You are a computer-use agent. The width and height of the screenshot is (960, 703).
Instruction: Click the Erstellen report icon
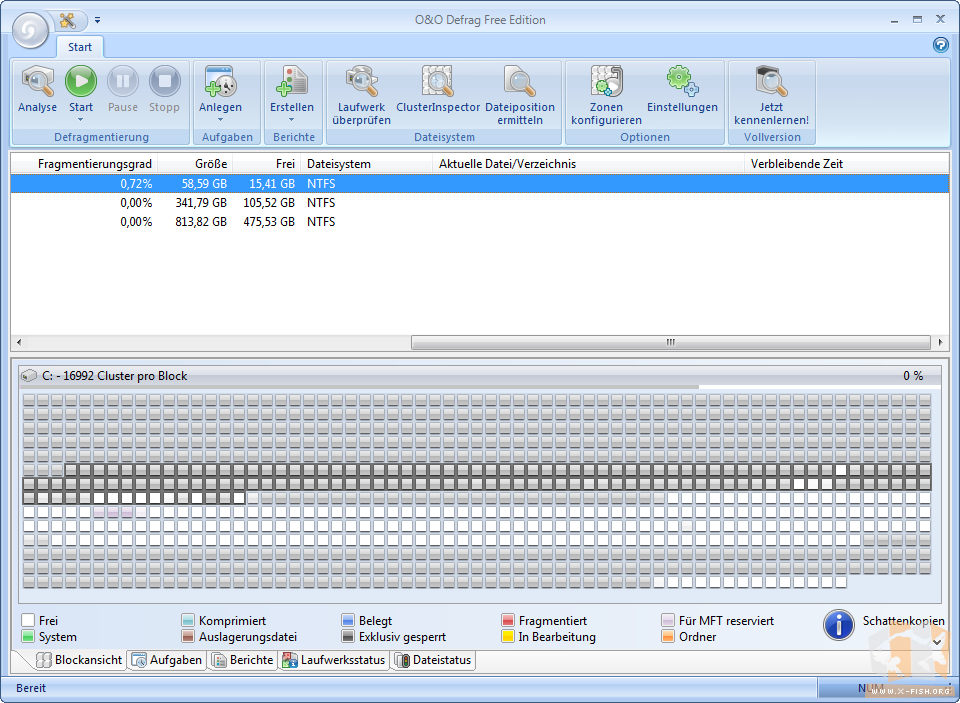[292, 81]
